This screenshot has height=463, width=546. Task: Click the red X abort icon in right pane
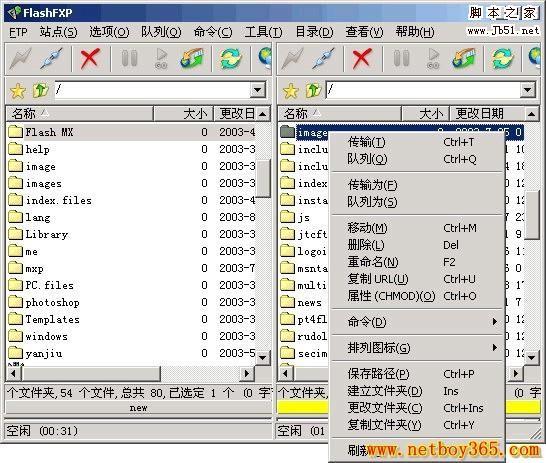[x=362, y=58]
